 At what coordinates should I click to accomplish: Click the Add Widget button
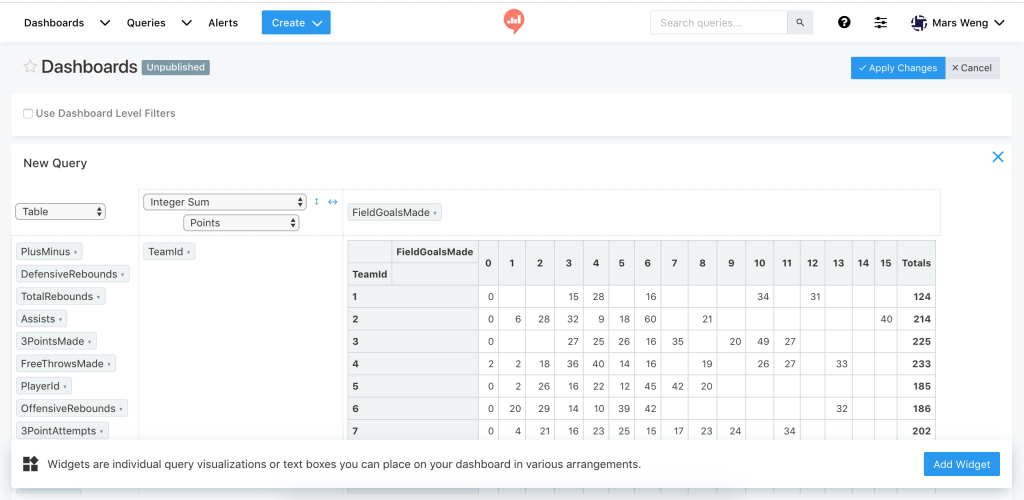point(961,464)
